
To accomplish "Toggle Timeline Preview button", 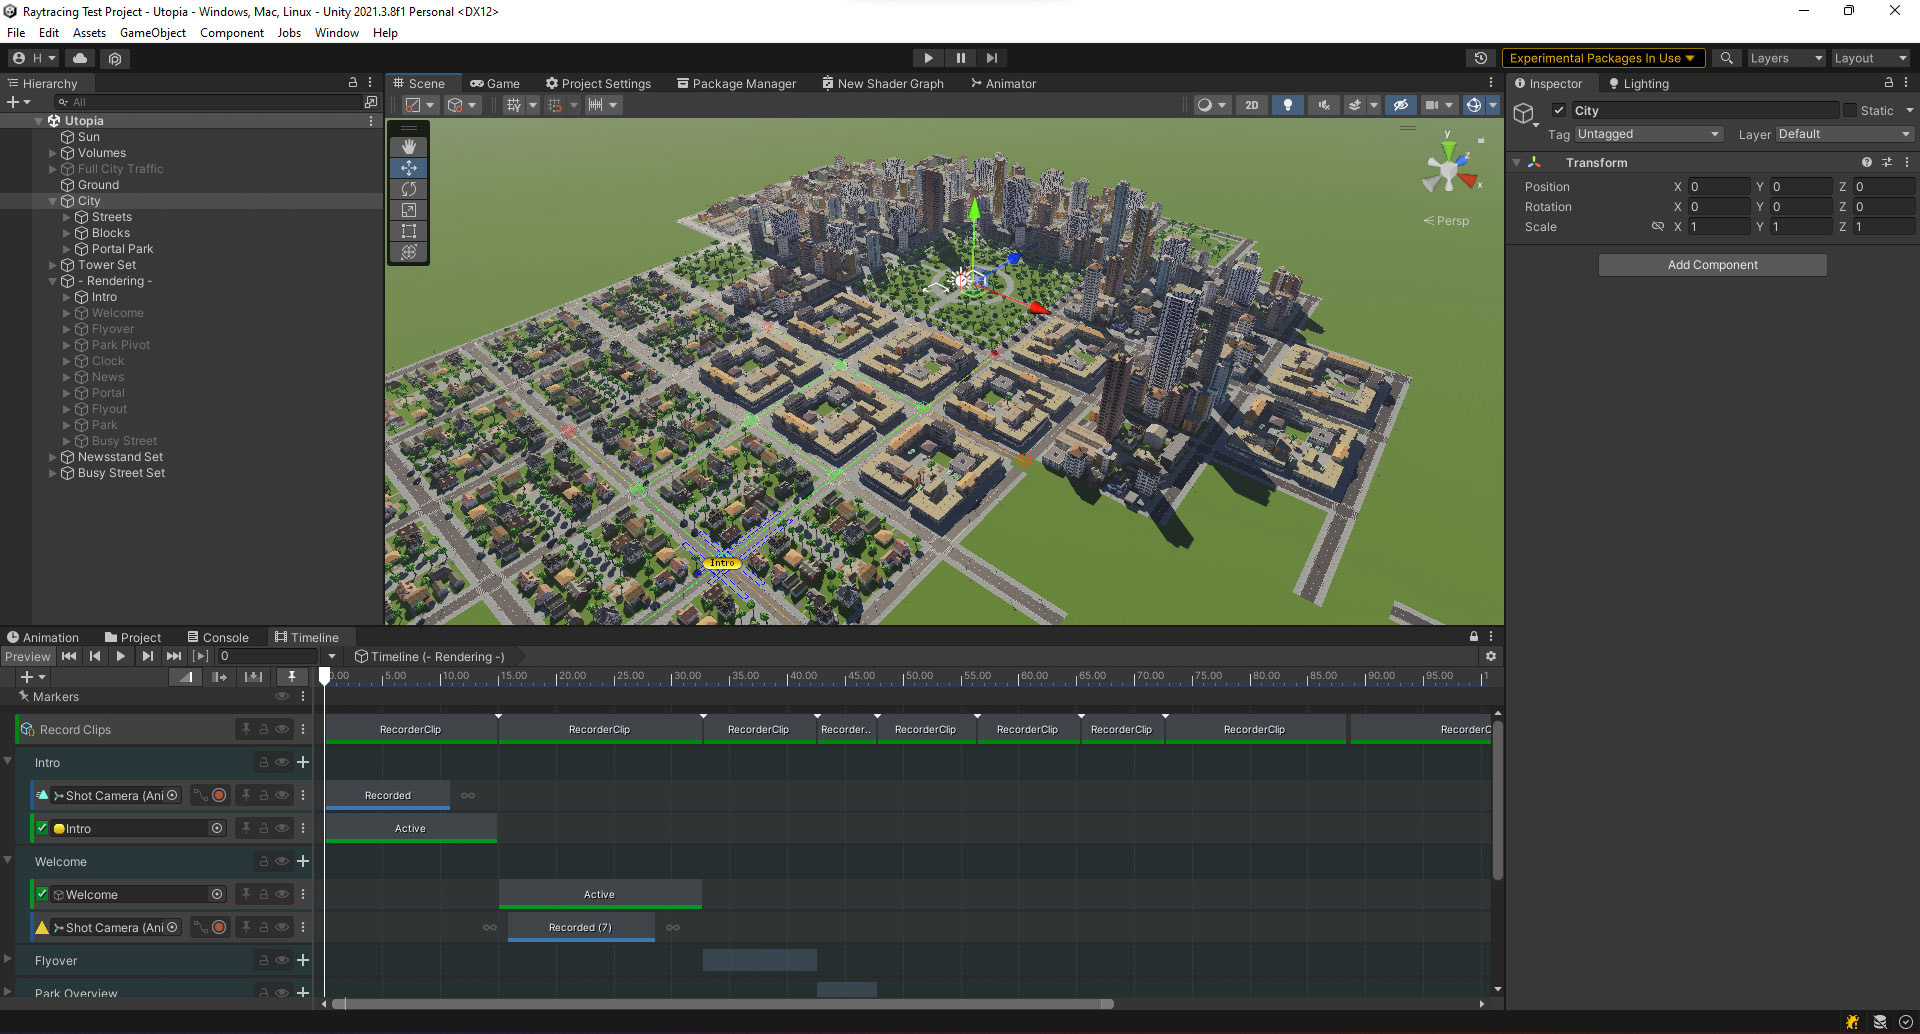I will (x=27, y=657).
